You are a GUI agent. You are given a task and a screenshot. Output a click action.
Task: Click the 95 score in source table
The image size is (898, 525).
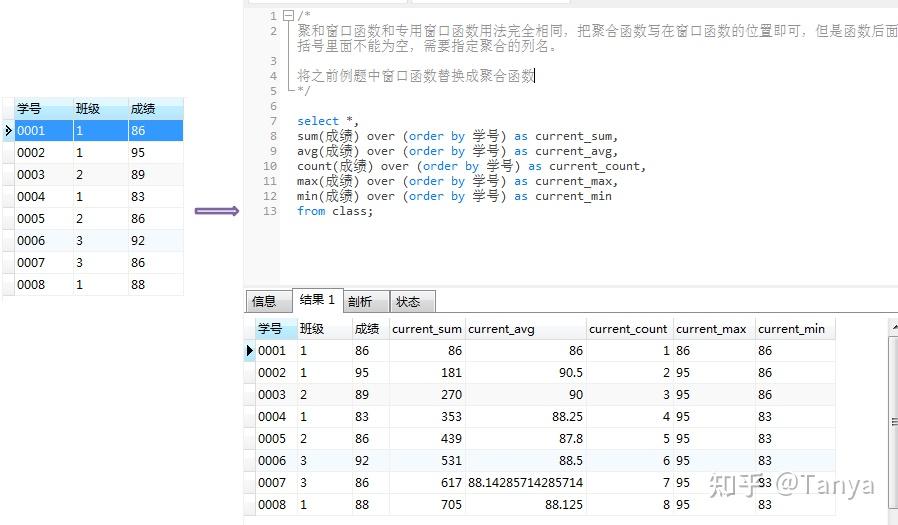tap(138, 152)
